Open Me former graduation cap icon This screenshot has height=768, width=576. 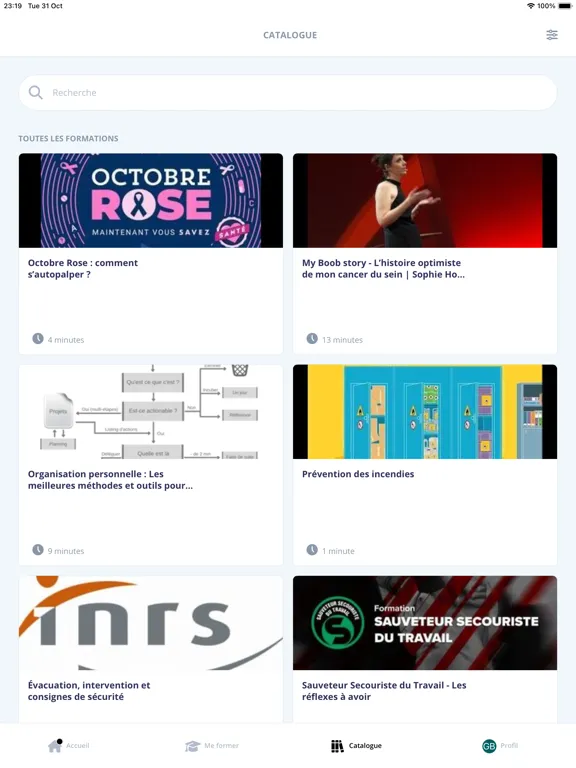(x=192, y=746)
